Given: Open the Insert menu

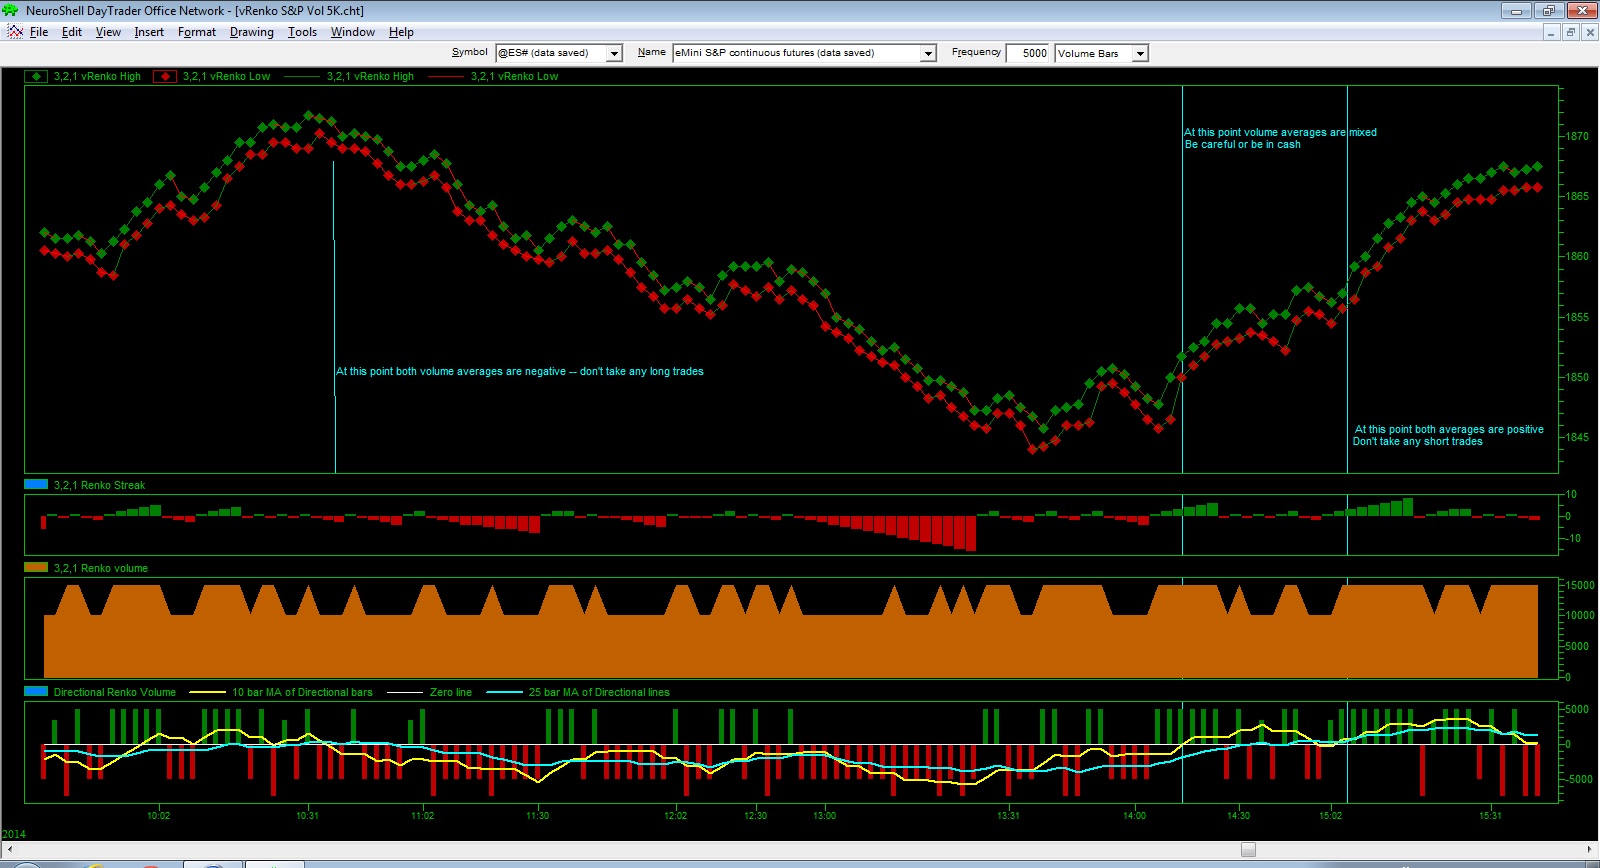Looking at the screenshot, I should (149, 32).
